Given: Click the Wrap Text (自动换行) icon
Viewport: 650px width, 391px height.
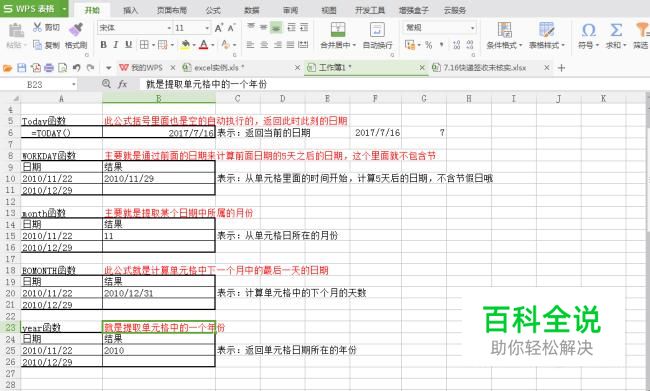Looking at the screenshot, I should pos(377,29).
